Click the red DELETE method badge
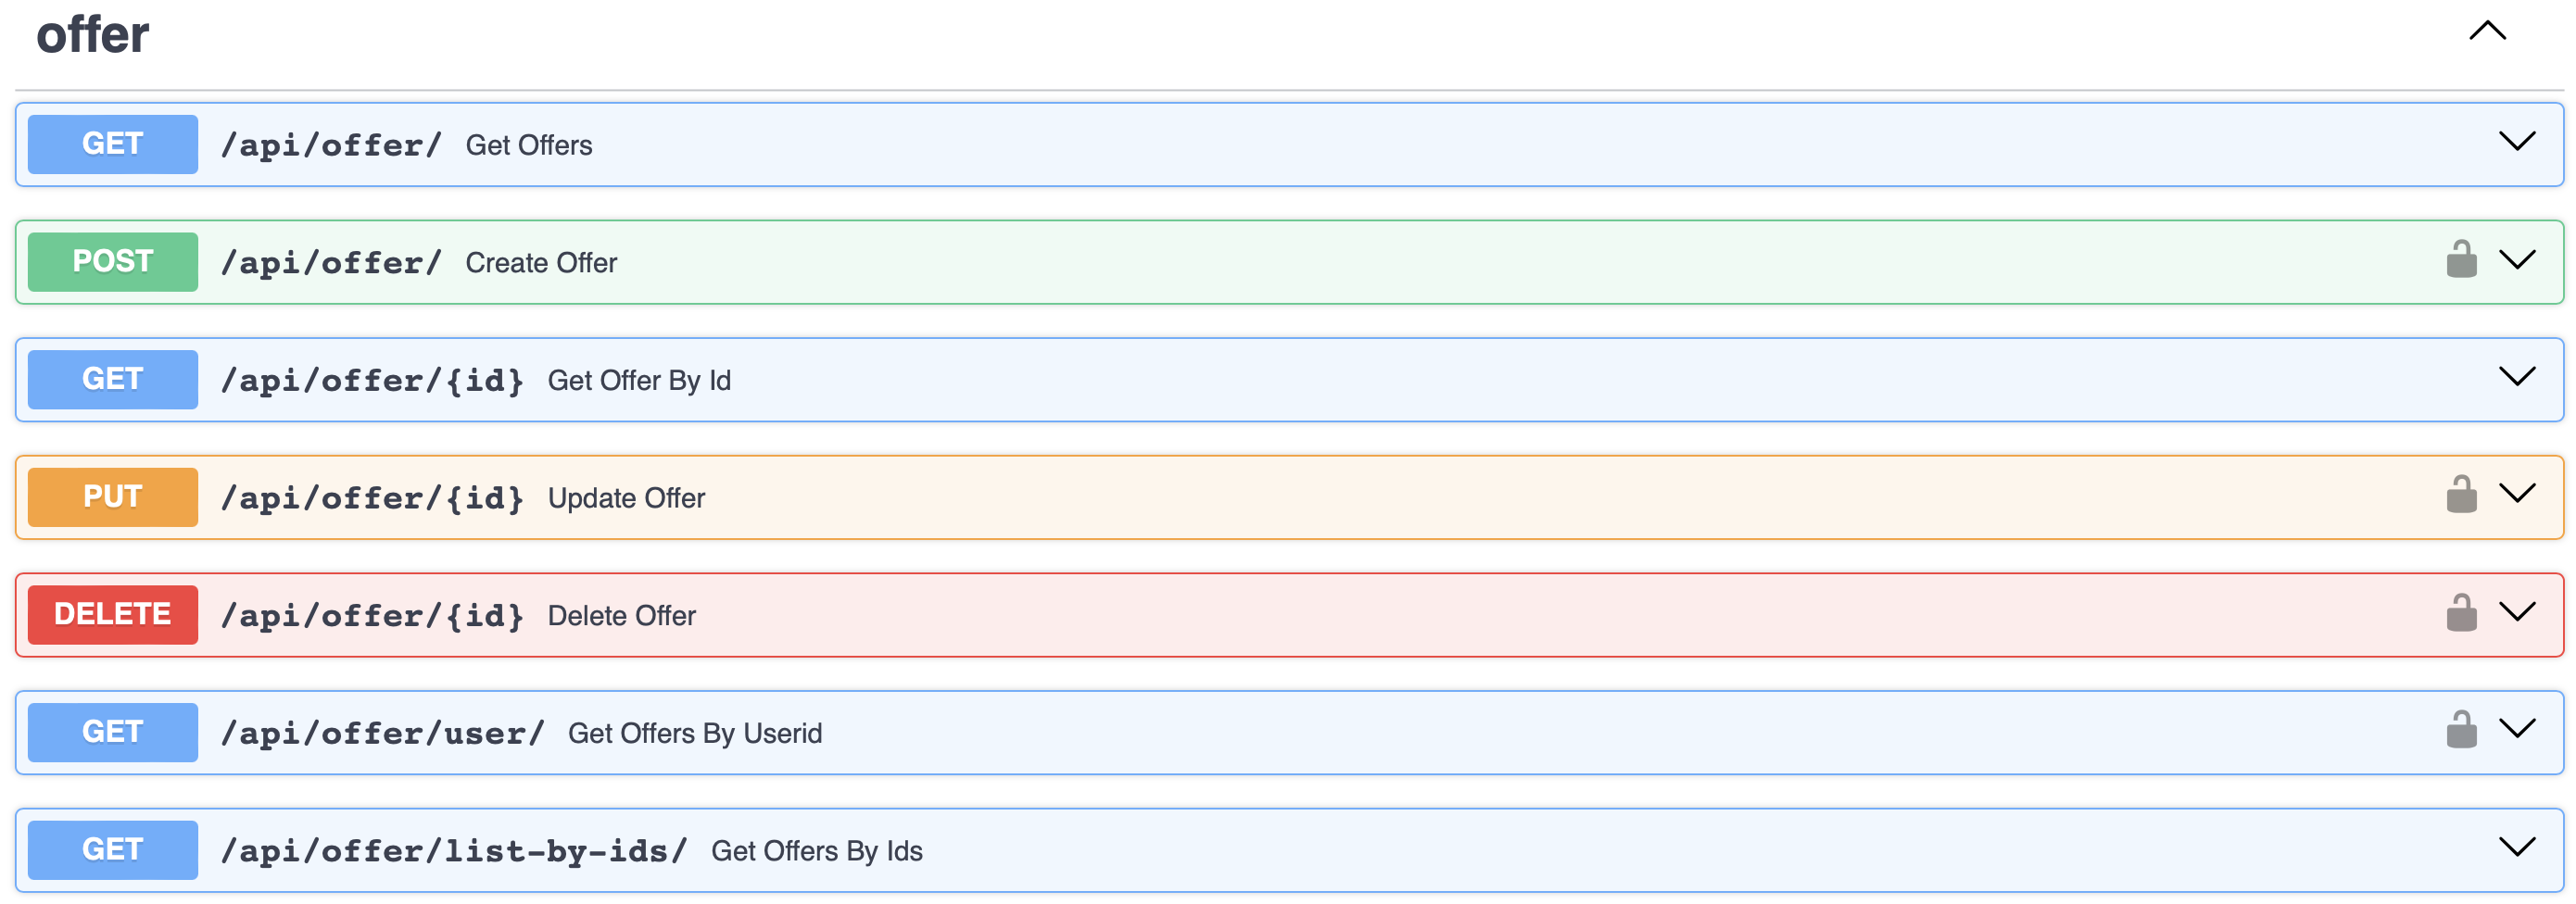Viewport: 2576px width, 904px height. pos(113,615)
